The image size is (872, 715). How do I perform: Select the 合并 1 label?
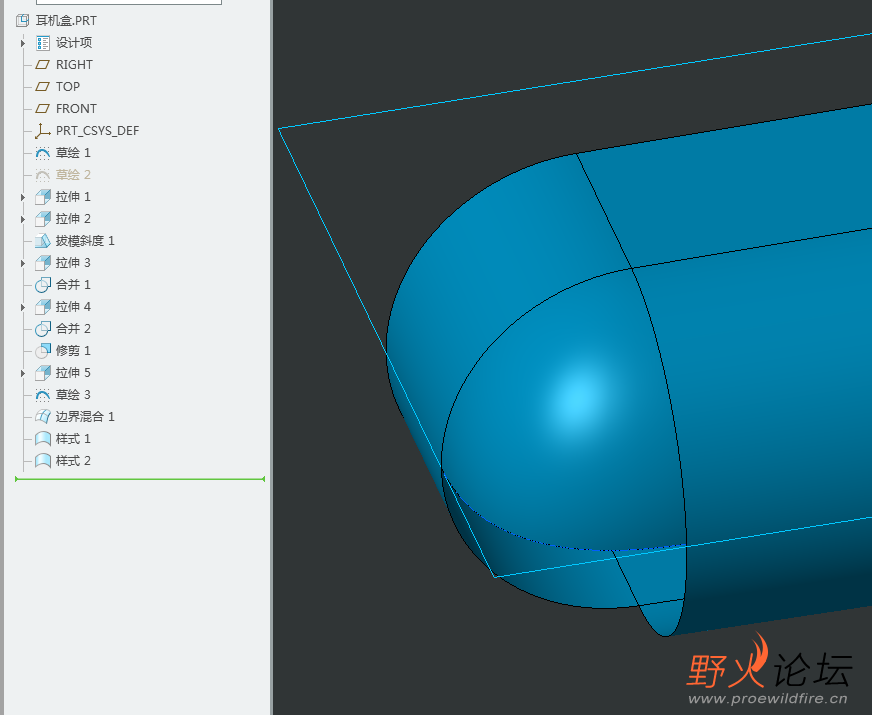pos(73,285)
